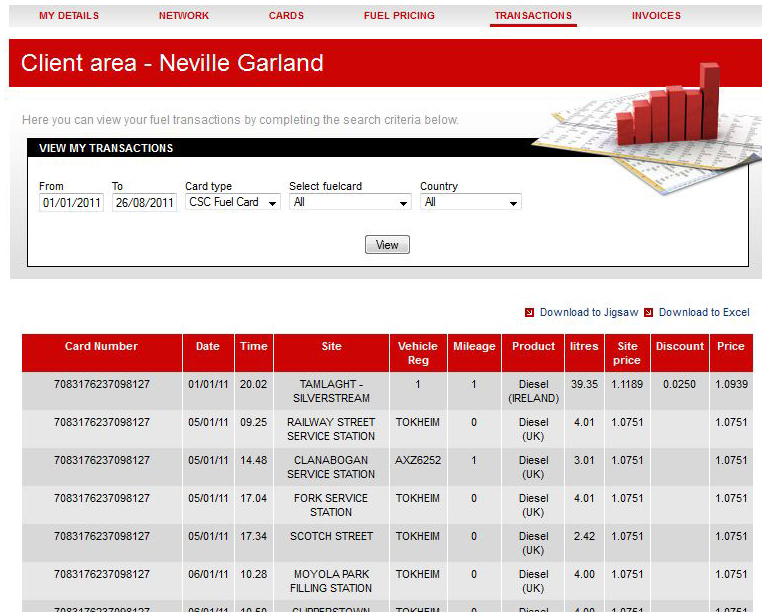Open the Fuel Pricing tab
The image size is (767, 612).
pos(399,16)
